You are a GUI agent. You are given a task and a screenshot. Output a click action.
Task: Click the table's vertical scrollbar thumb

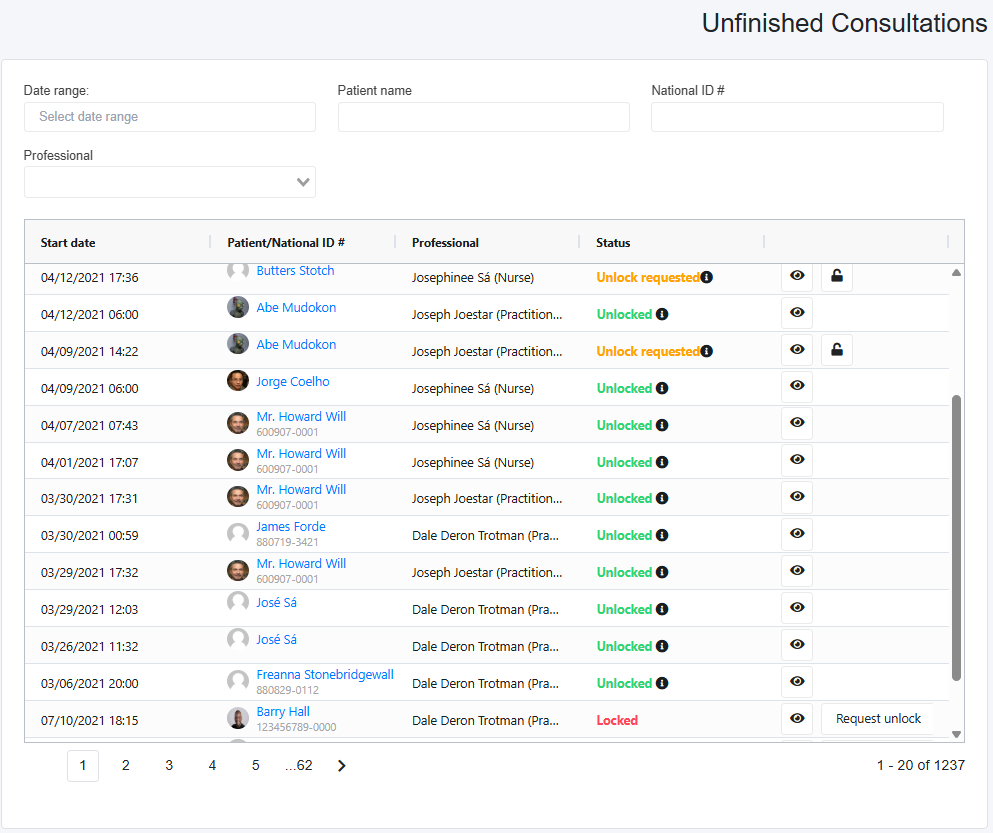[x=956, y=536]
